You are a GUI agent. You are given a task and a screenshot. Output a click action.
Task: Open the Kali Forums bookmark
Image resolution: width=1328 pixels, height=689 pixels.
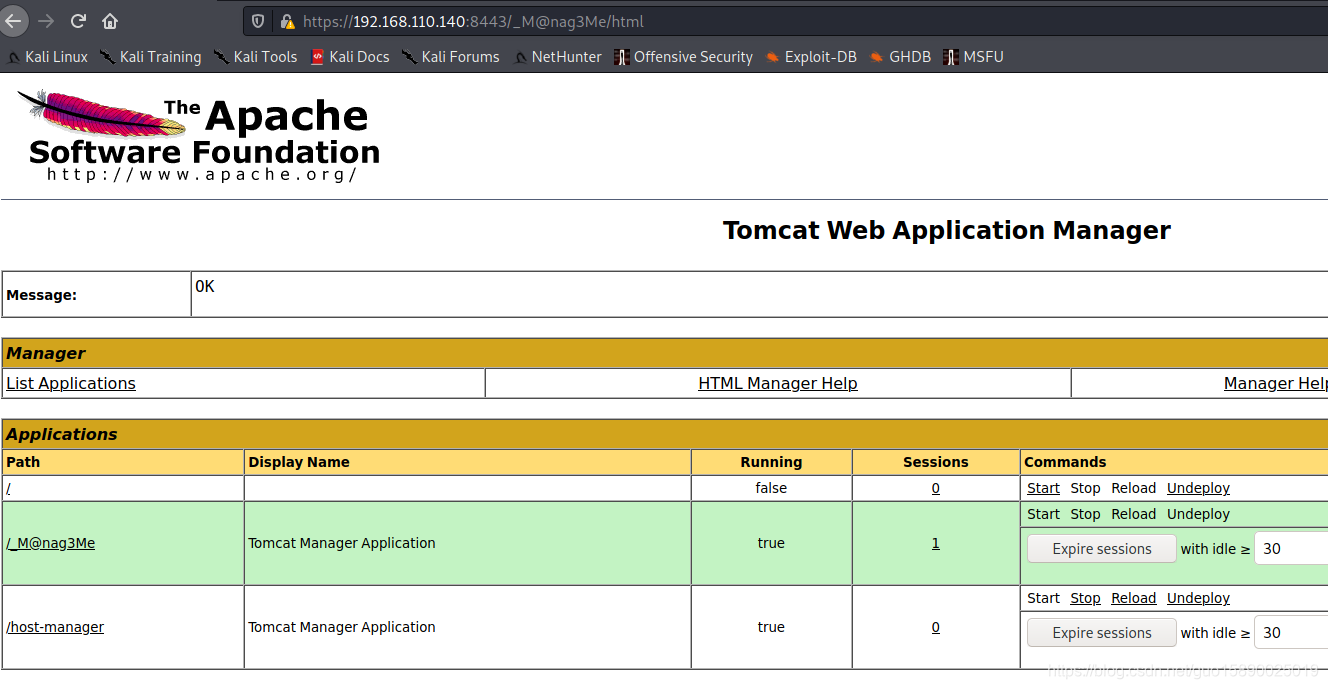click(x=451, y=57)
